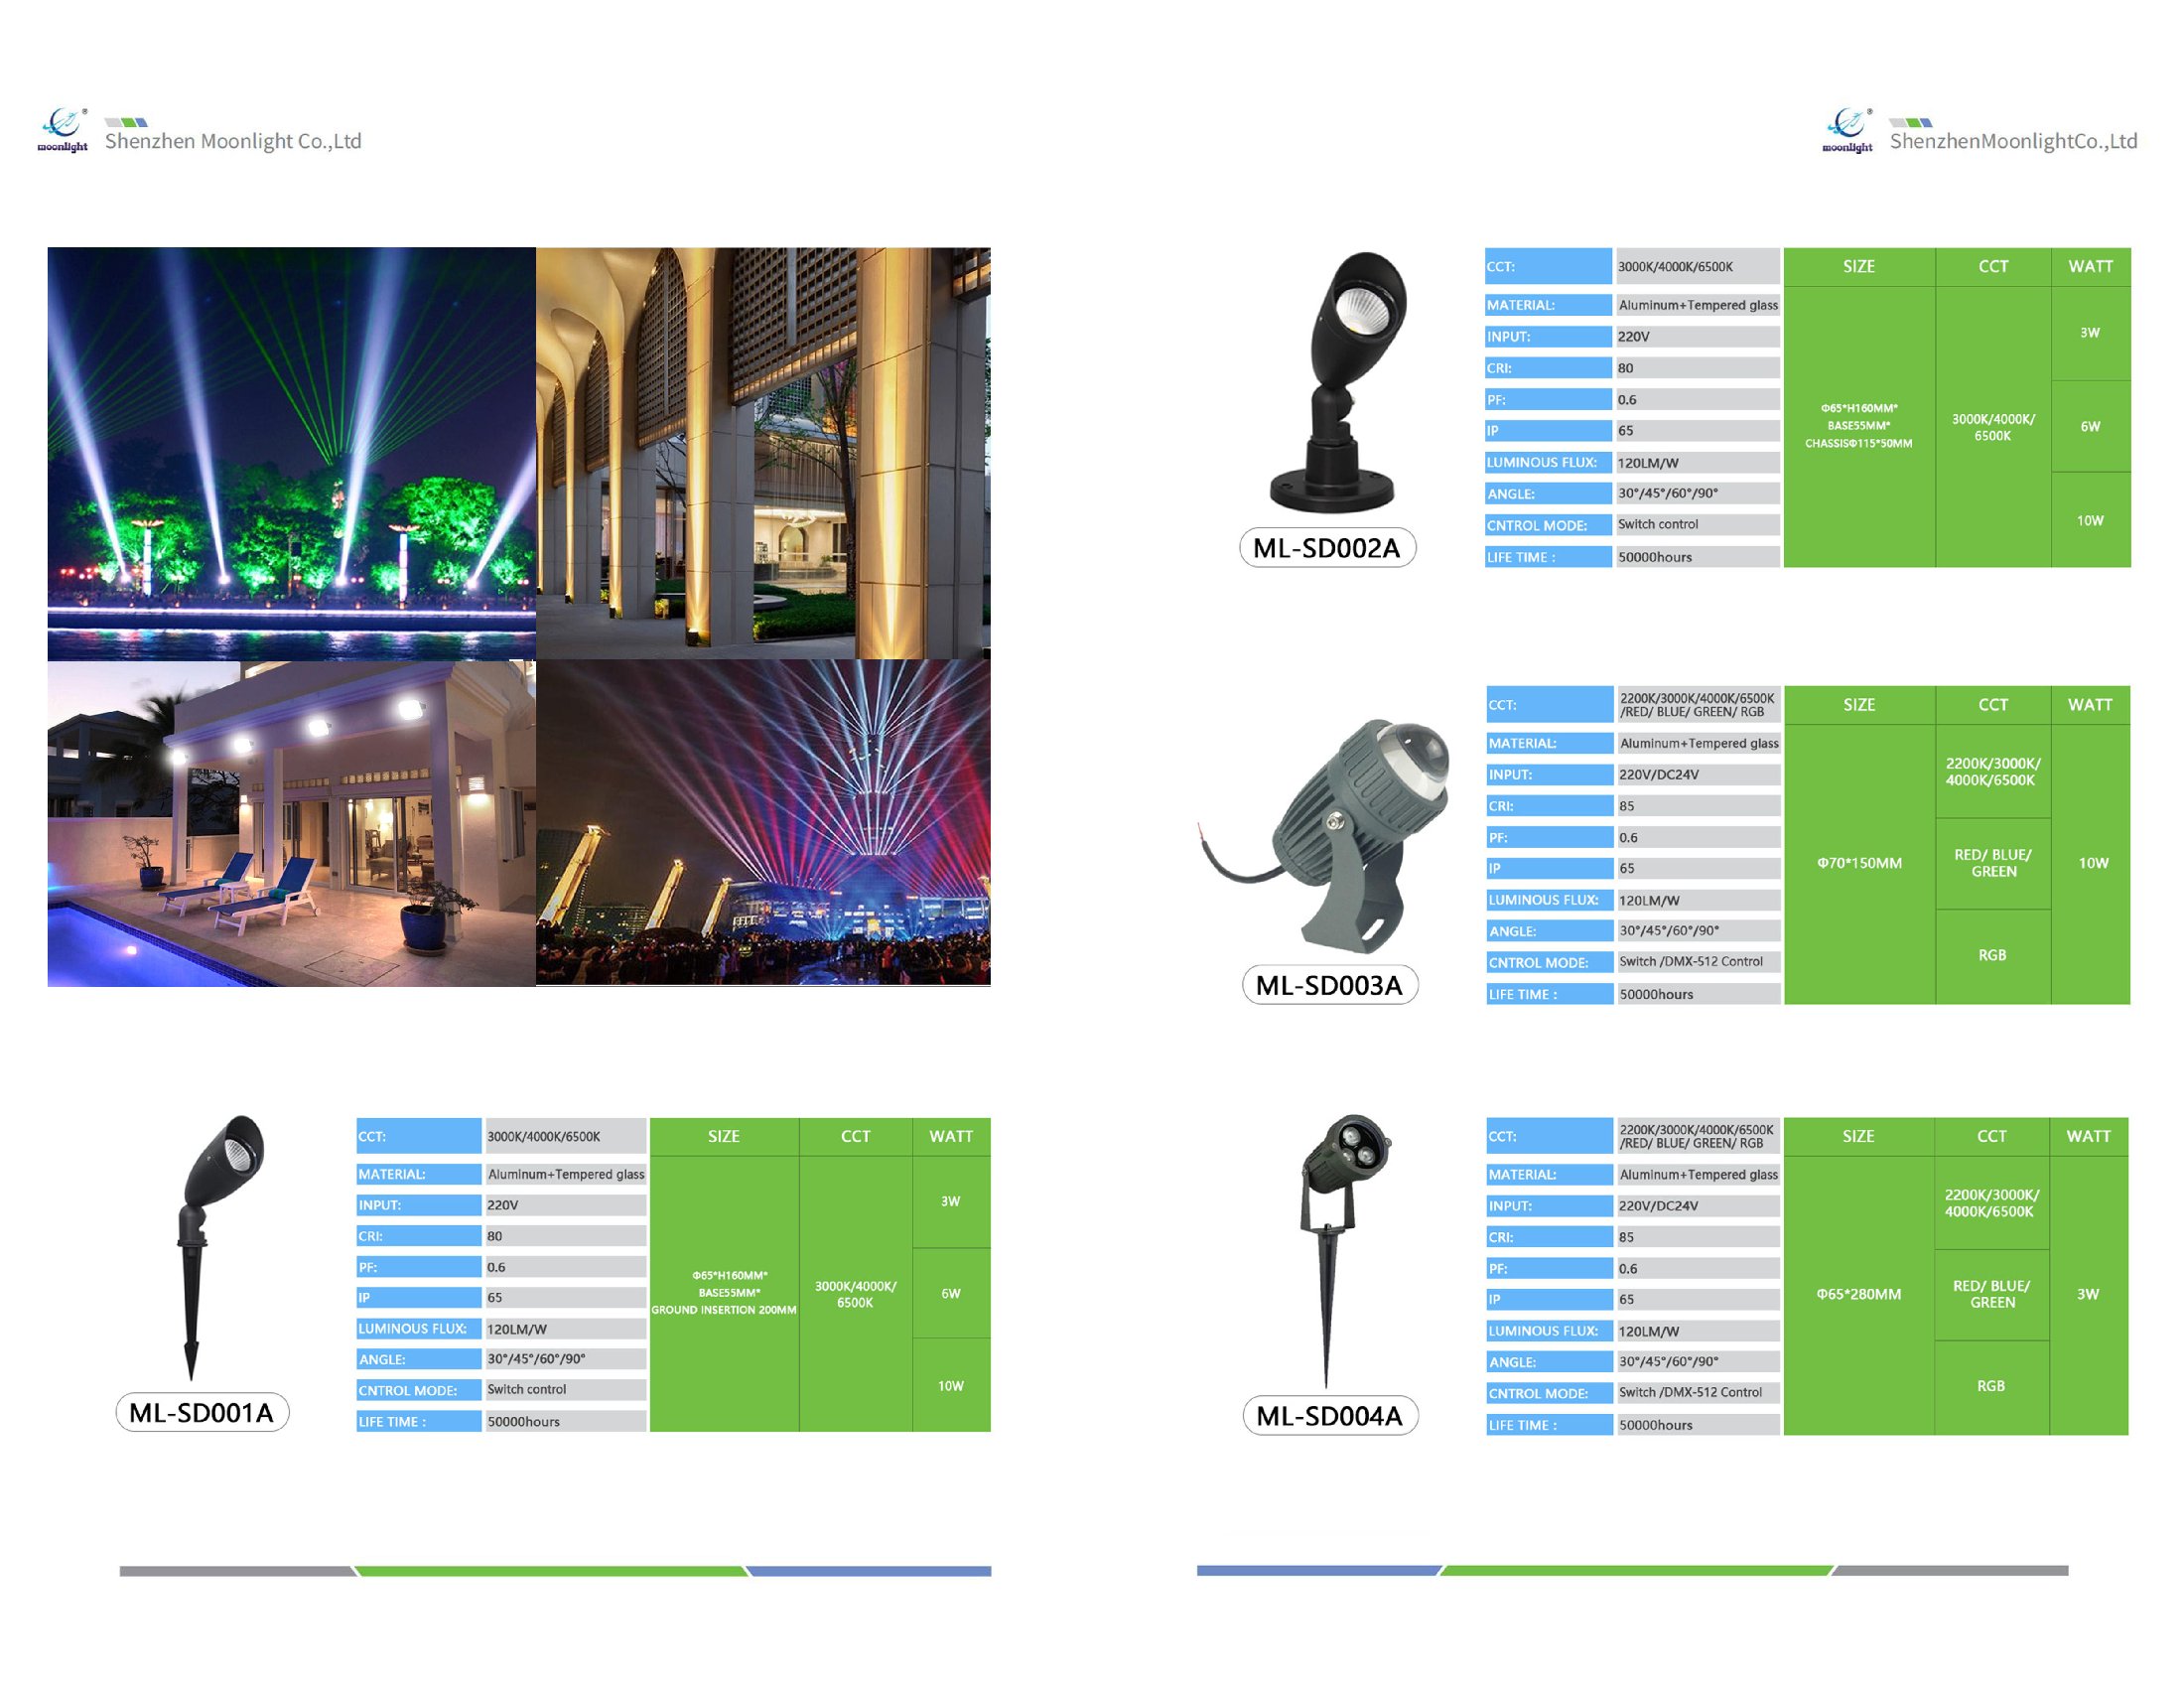Click the illuminated arched columns building photo
Screen dimensions: 2184x1688
(763, 453)
